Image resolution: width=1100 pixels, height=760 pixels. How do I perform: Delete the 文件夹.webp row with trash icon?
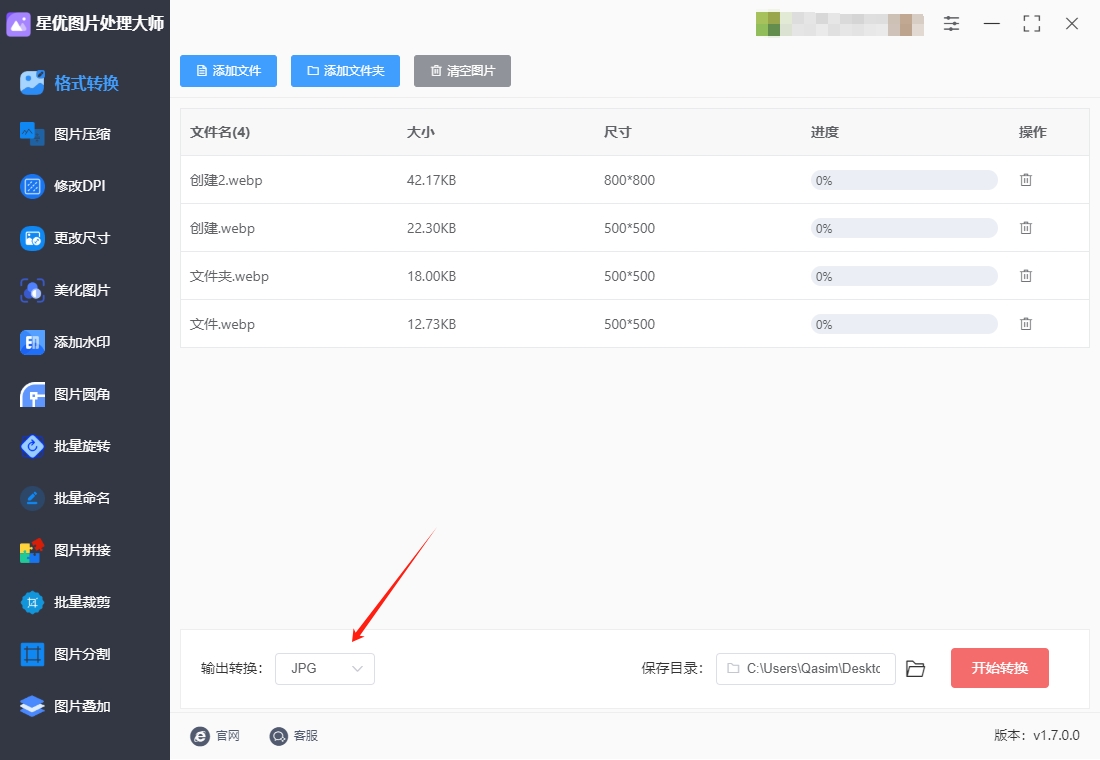point(1026,276)
